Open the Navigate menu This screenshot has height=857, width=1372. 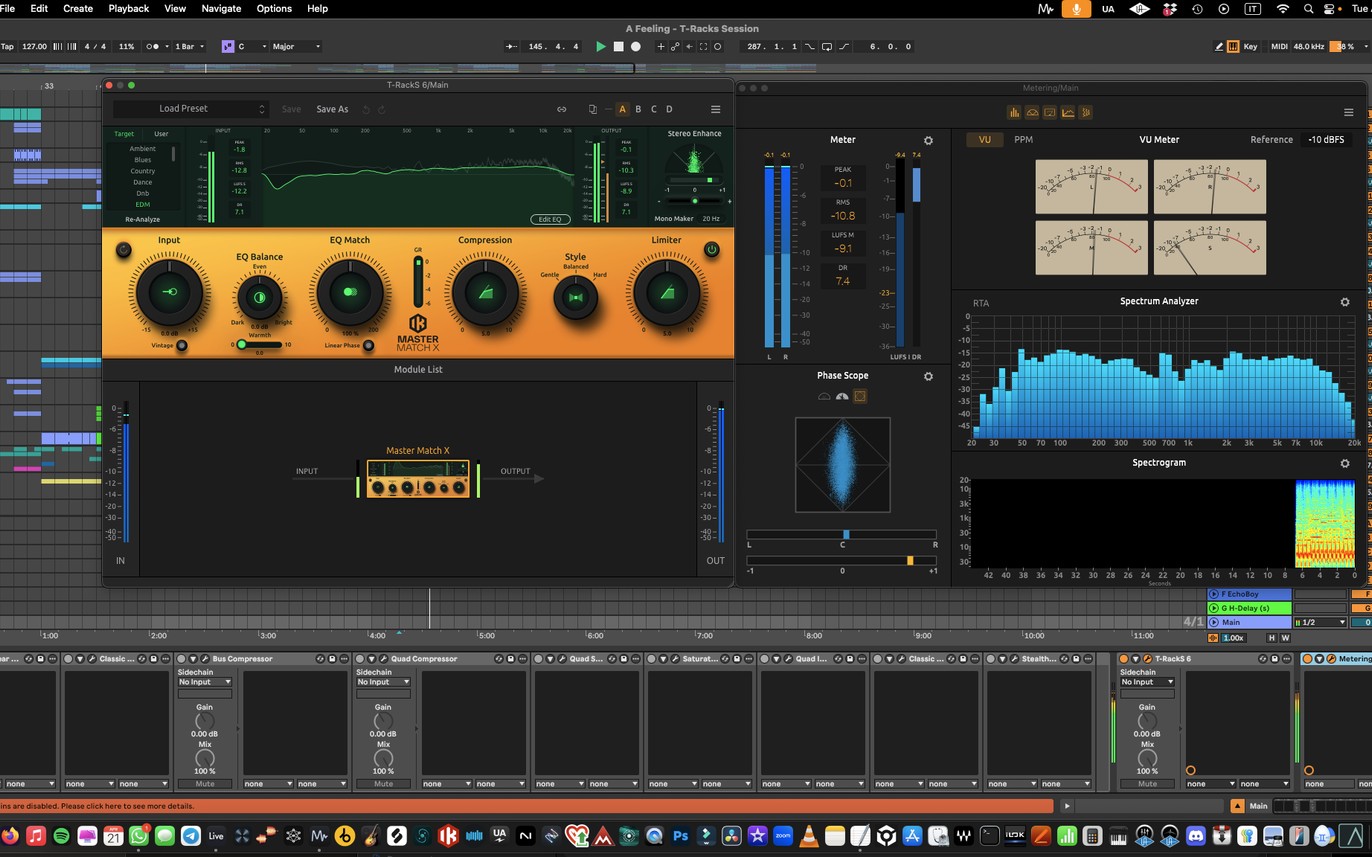click(x=221, y=8)
